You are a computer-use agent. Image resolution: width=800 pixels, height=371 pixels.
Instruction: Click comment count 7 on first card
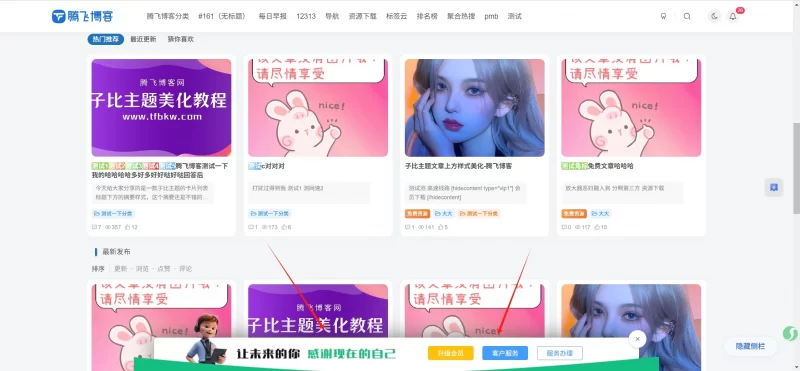(x=96, y=227)
